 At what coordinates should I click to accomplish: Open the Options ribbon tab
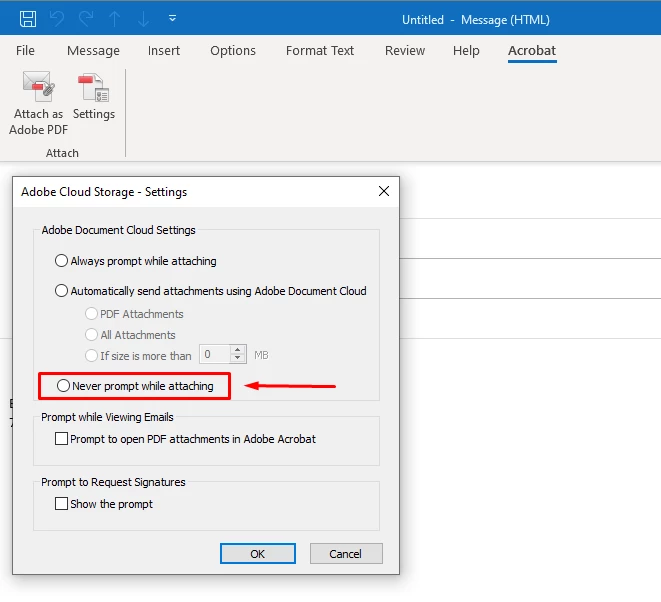coord(233,51)
